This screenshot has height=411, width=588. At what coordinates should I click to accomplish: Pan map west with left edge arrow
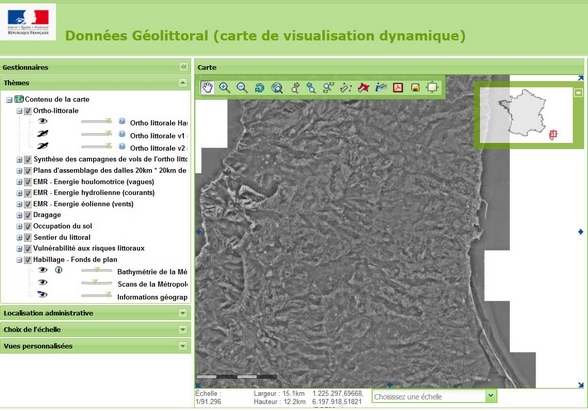199,232
